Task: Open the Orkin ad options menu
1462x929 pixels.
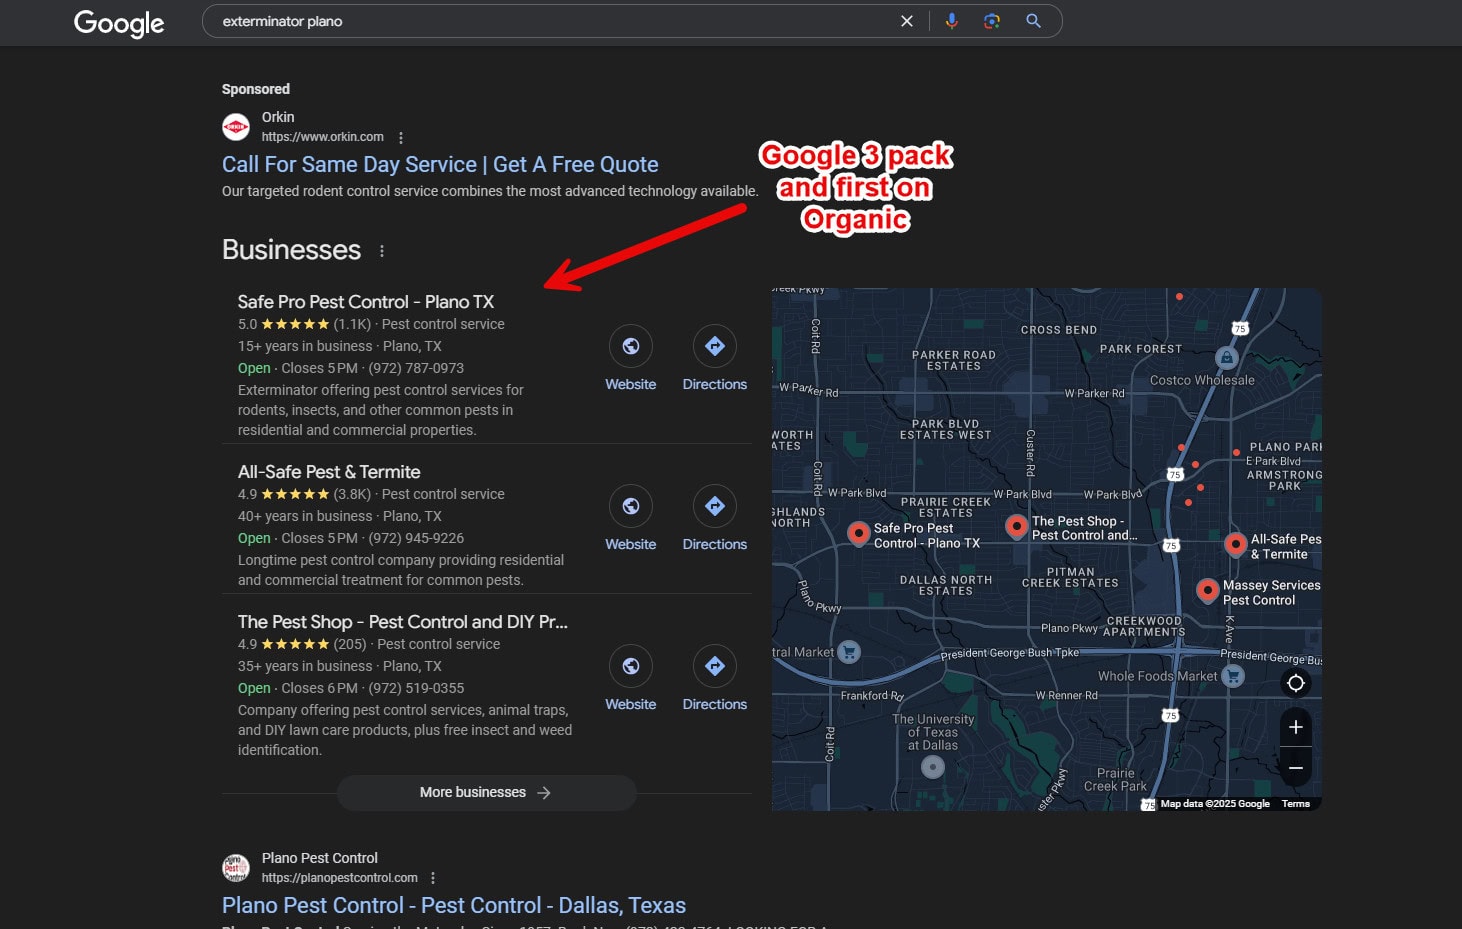Action: 401,138
